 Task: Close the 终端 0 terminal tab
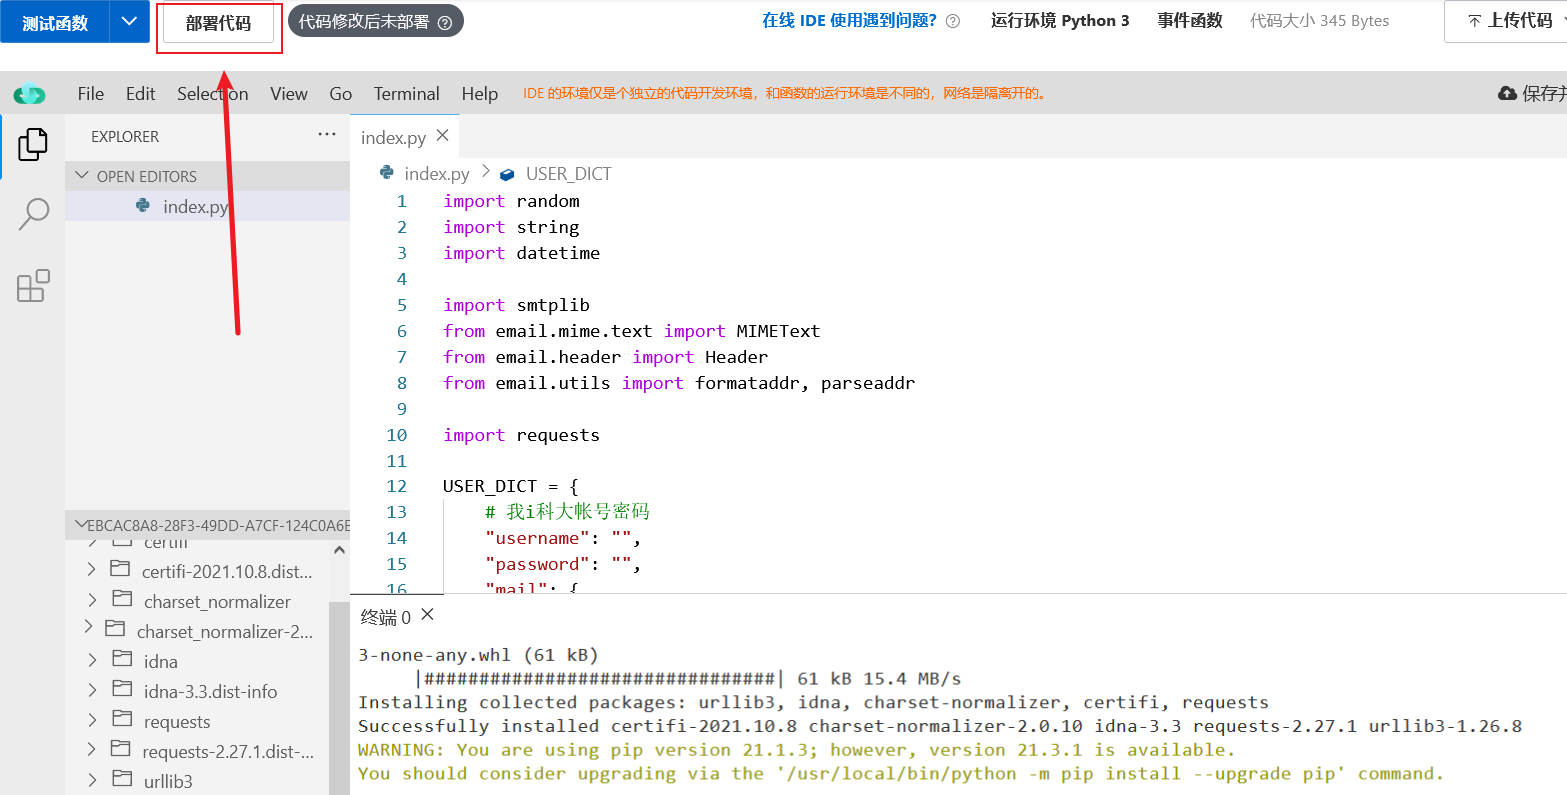tap(427, 615)
